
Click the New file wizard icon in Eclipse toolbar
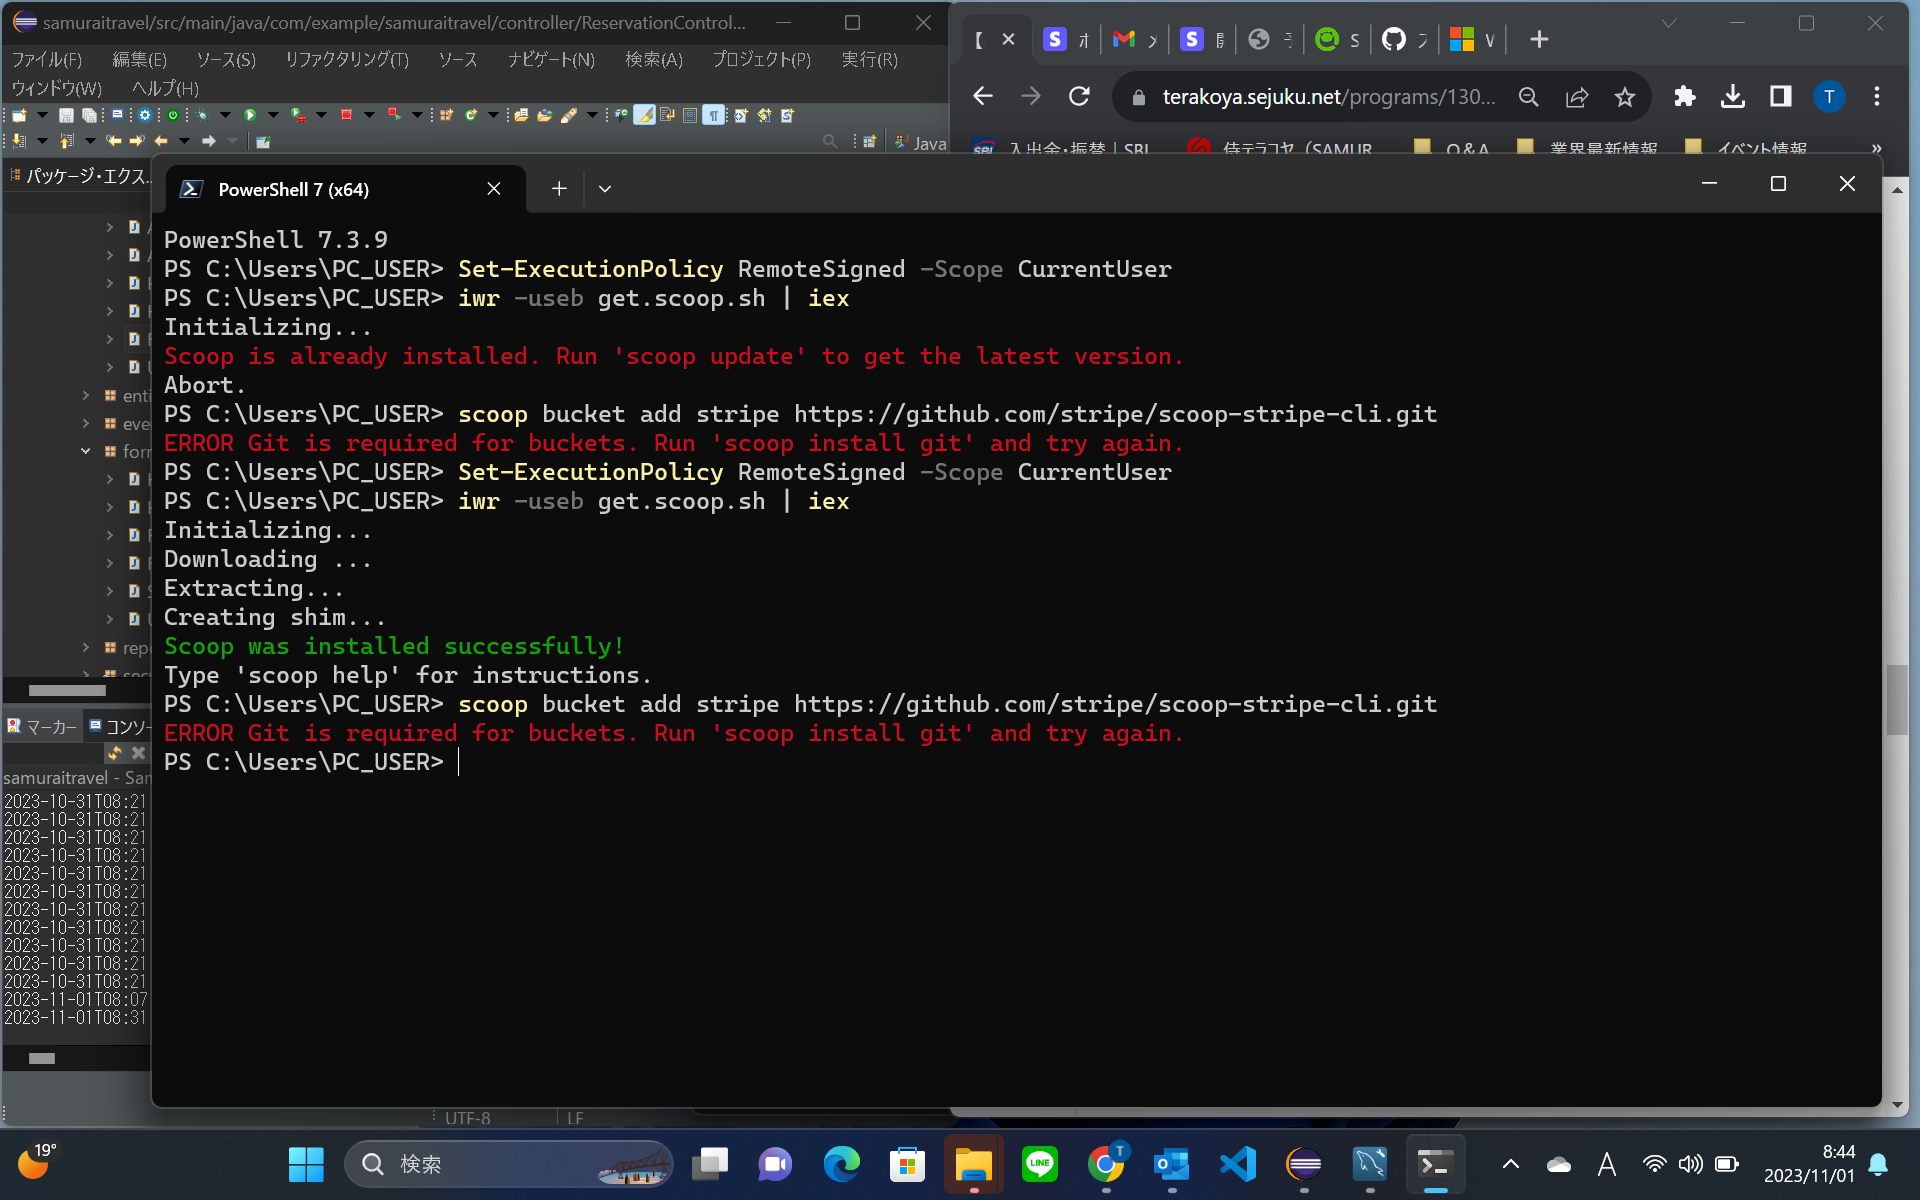tap(19, 115)
